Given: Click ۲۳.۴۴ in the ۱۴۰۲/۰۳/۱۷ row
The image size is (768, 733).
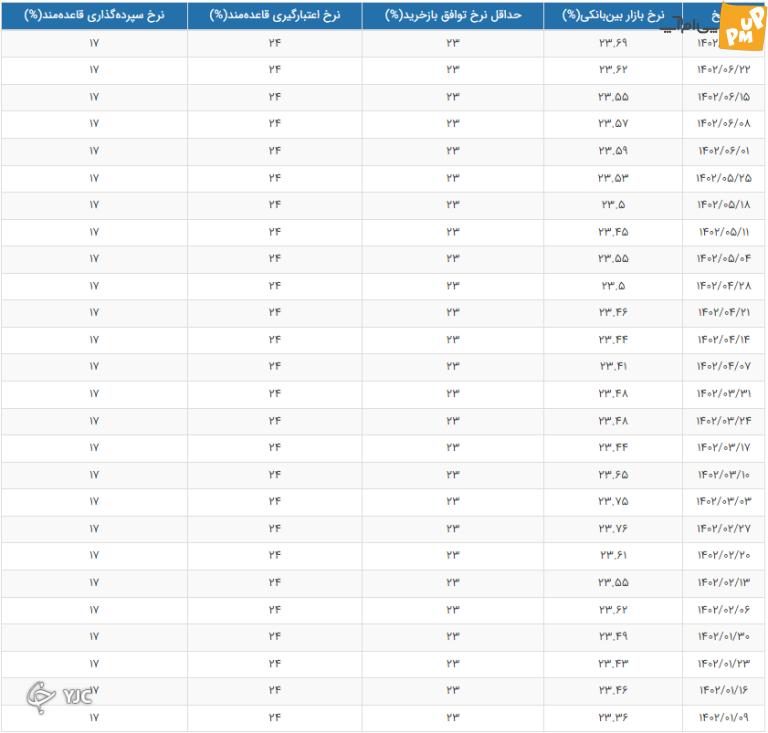Looking at the screenshot, I should (613, 448).
